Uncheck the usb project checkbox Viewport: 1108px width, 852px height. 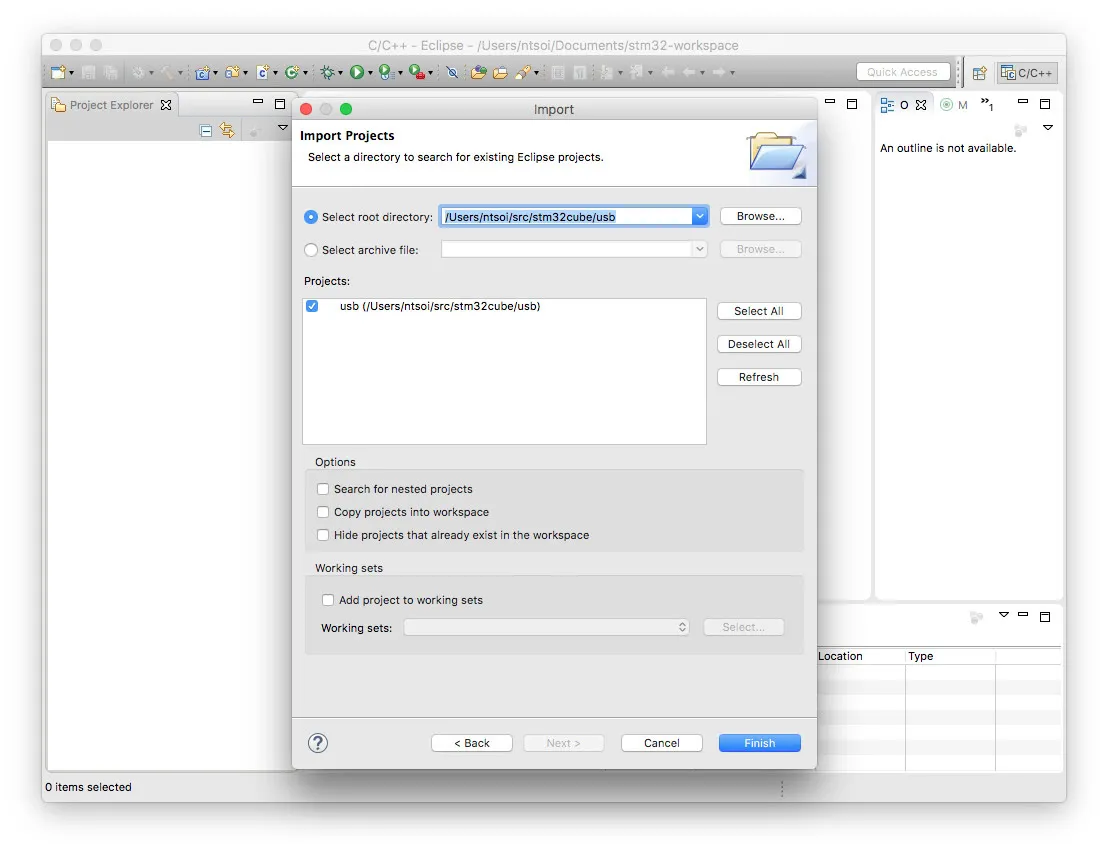(x=312, y=306)
